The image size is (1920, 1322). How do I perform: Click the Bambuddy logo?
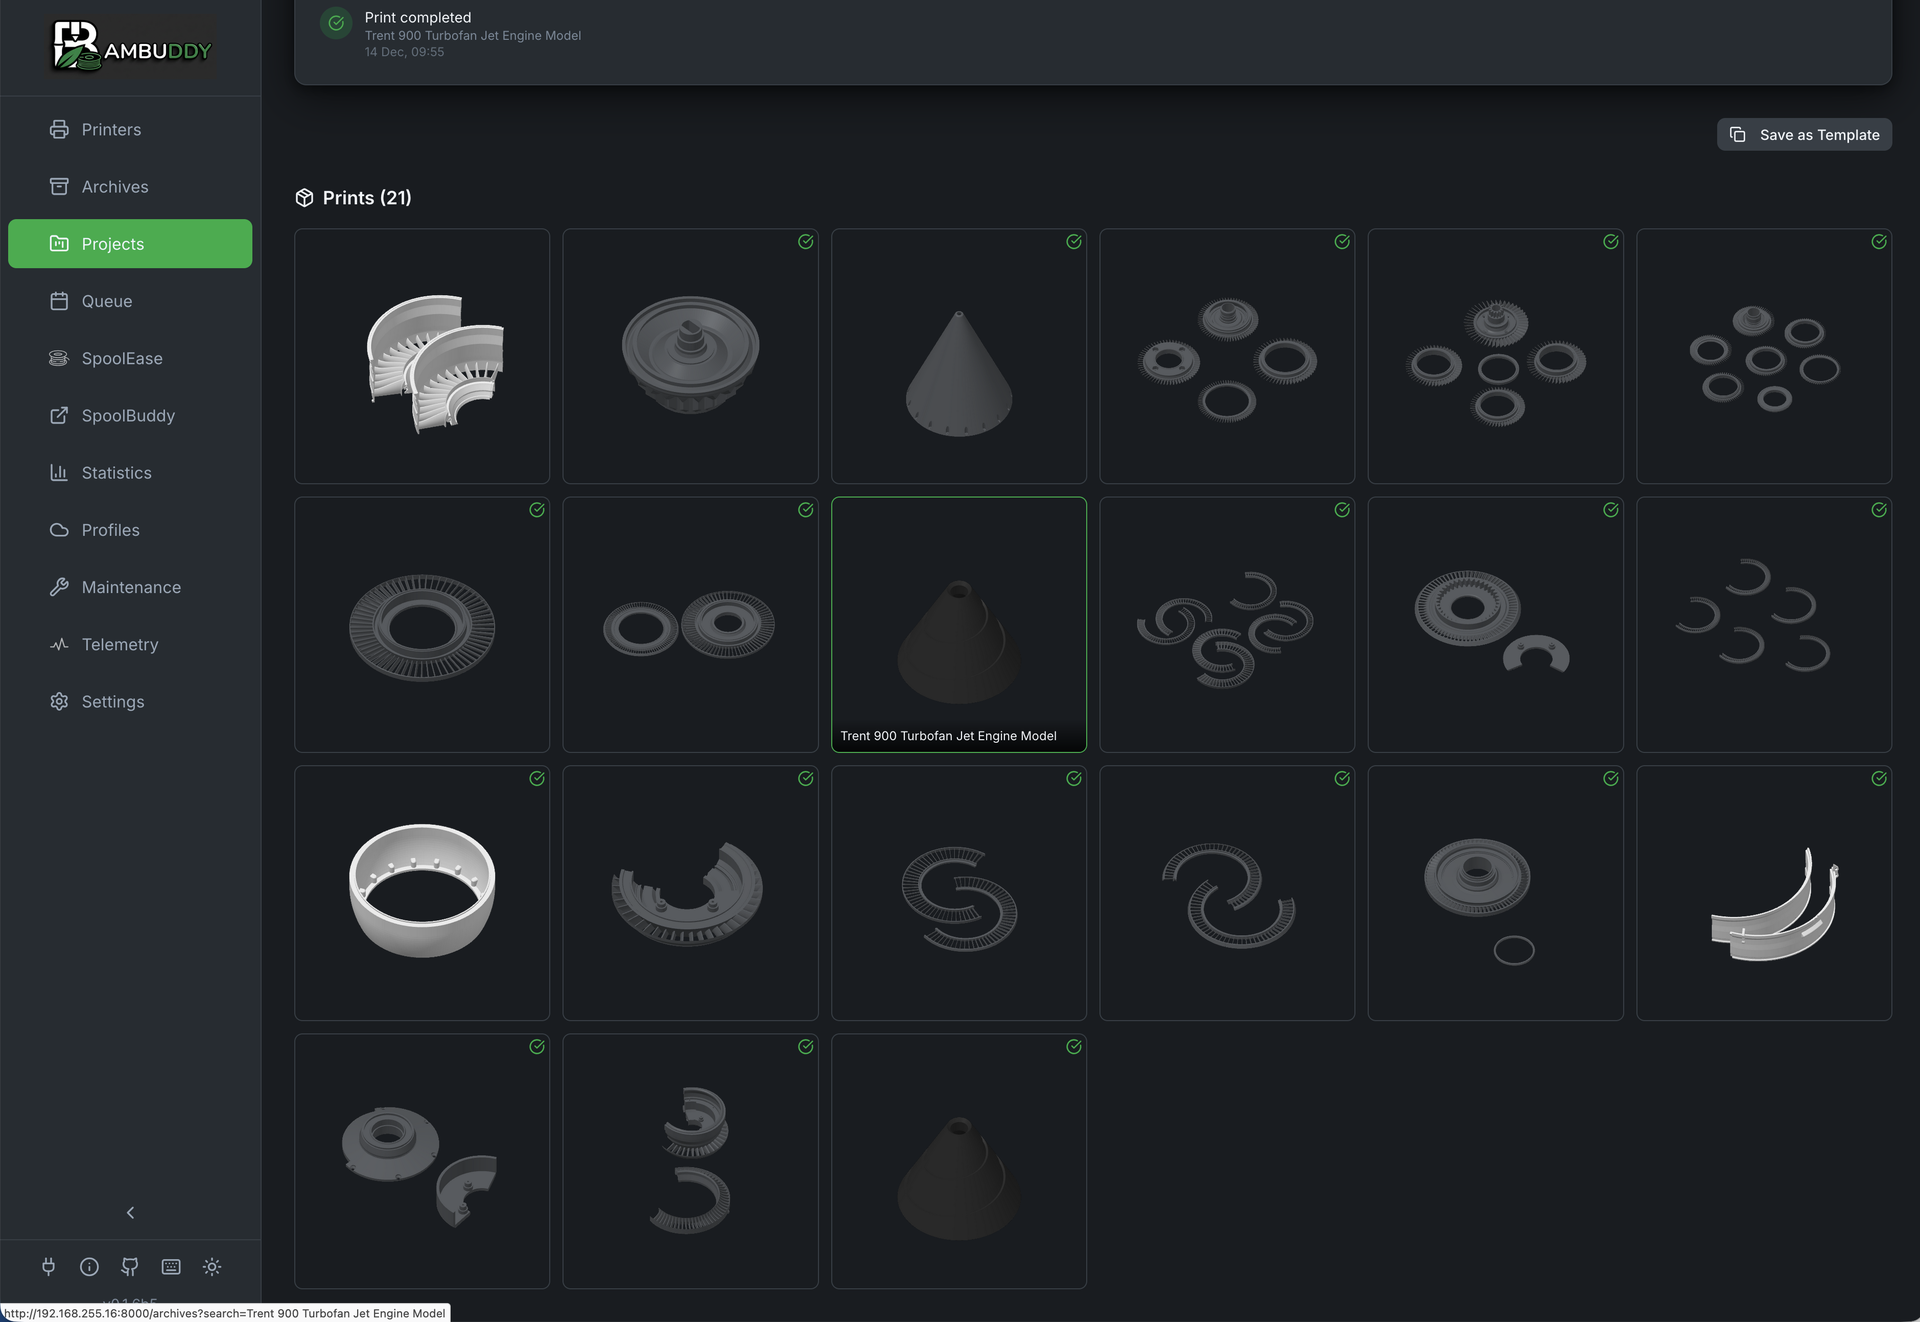point(131,47)
